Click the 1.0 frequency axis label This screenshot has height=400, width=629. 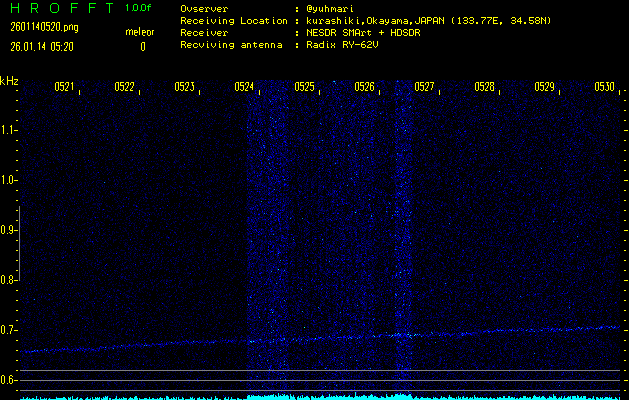pyautogui.click(x=9, y=180)
